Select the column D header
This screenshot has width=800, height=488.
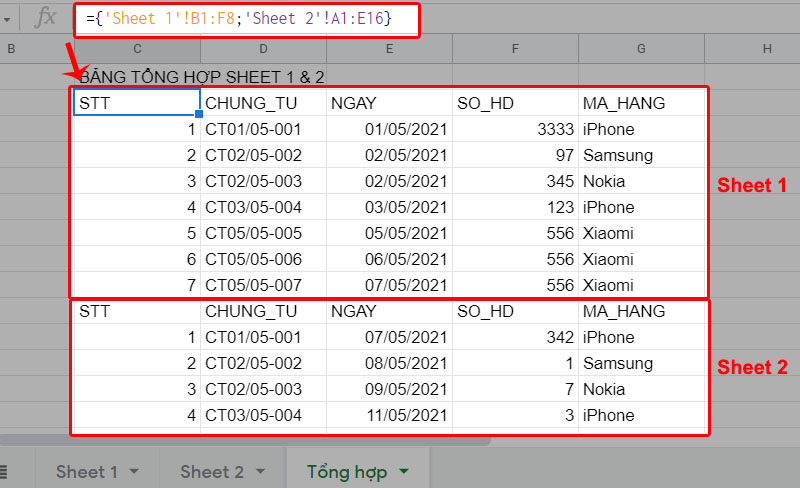263,49
